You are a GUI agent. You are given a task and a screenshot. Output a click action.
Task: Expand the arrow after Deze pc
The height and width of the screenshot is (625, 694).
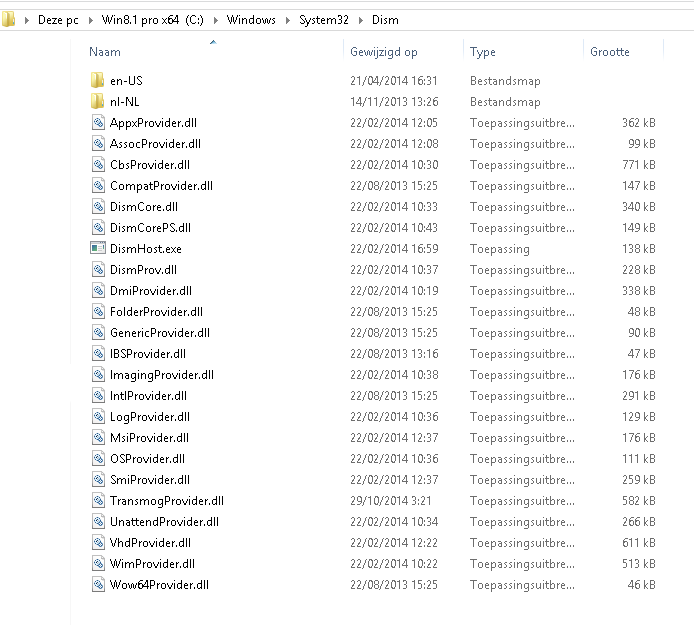[x=91, y=20]
